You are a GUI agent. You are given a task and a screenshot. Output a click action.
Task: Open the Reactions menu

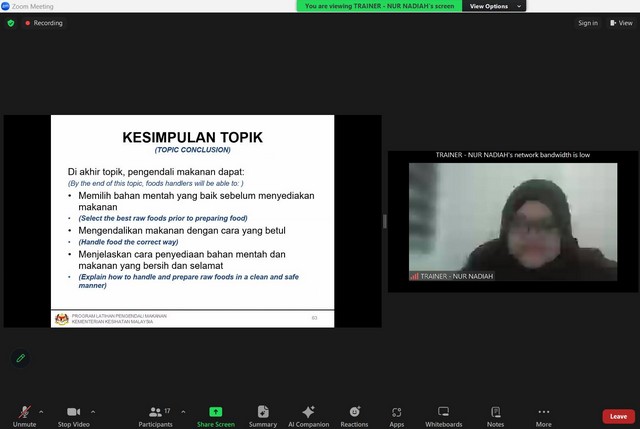pos(354,413)
